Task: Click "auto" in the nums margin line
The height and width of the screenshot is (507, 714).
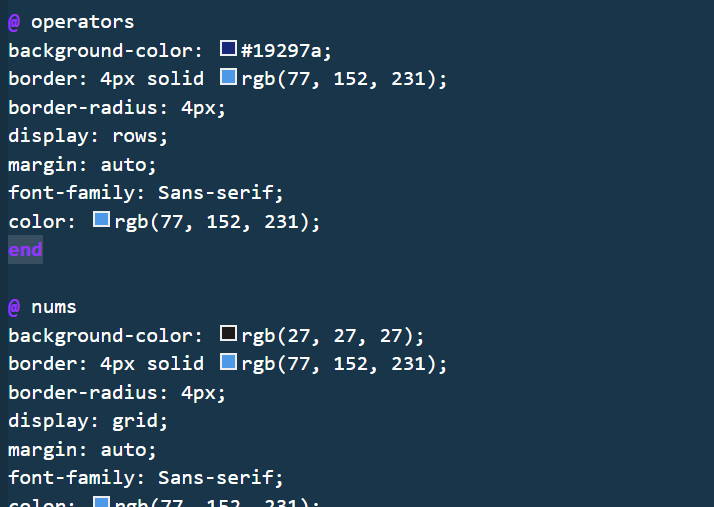Action: click(129, 449)
